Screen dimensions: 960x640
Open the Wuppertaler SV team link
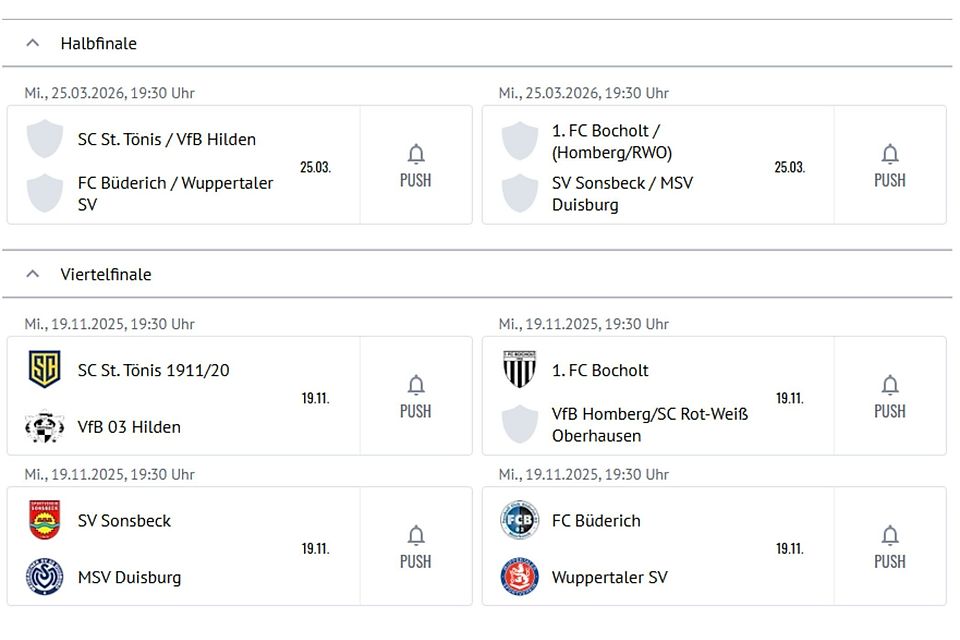coord(609,577)
